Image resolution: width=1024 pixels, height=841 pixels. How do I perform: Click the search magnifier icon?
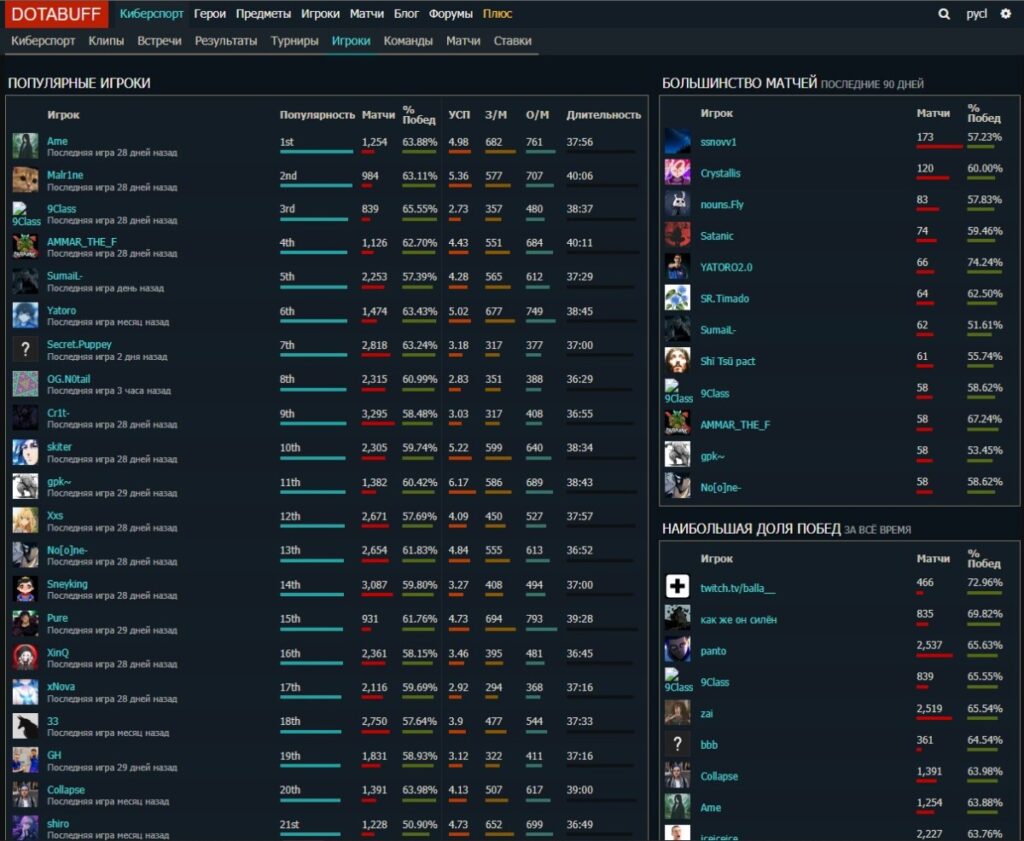[x=943, y=14]
